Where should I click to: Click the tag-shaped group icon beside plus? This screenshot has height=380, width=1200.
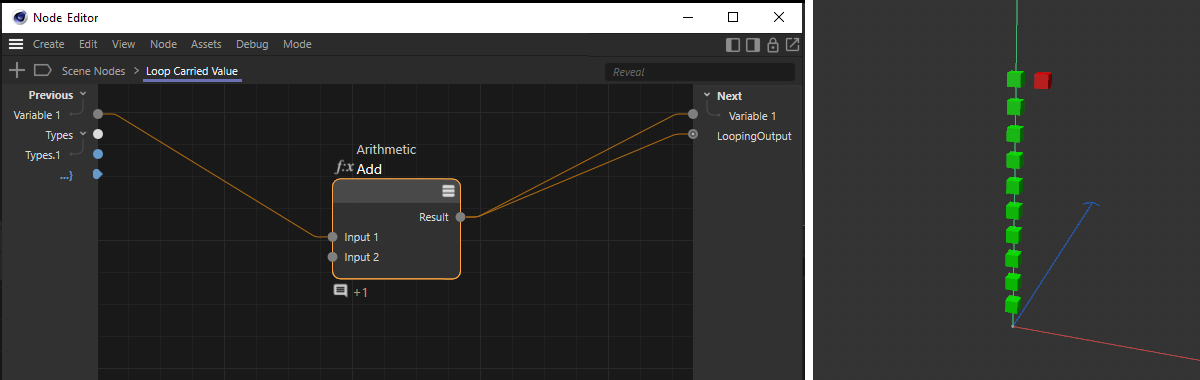tap(42, 70)
